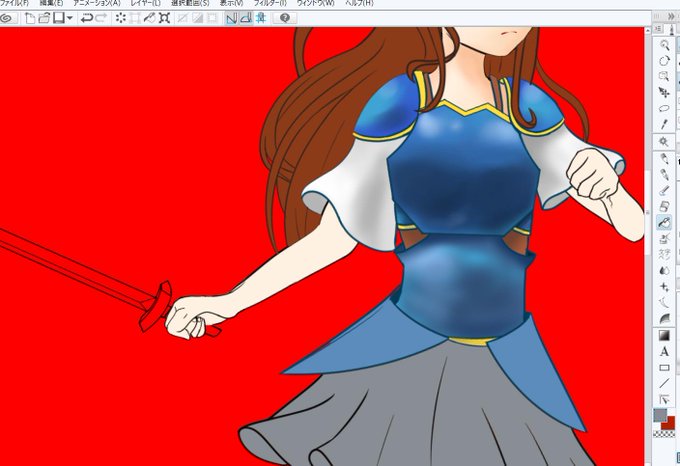Click the vertical canvas scrollbar track

coord(648,249)
